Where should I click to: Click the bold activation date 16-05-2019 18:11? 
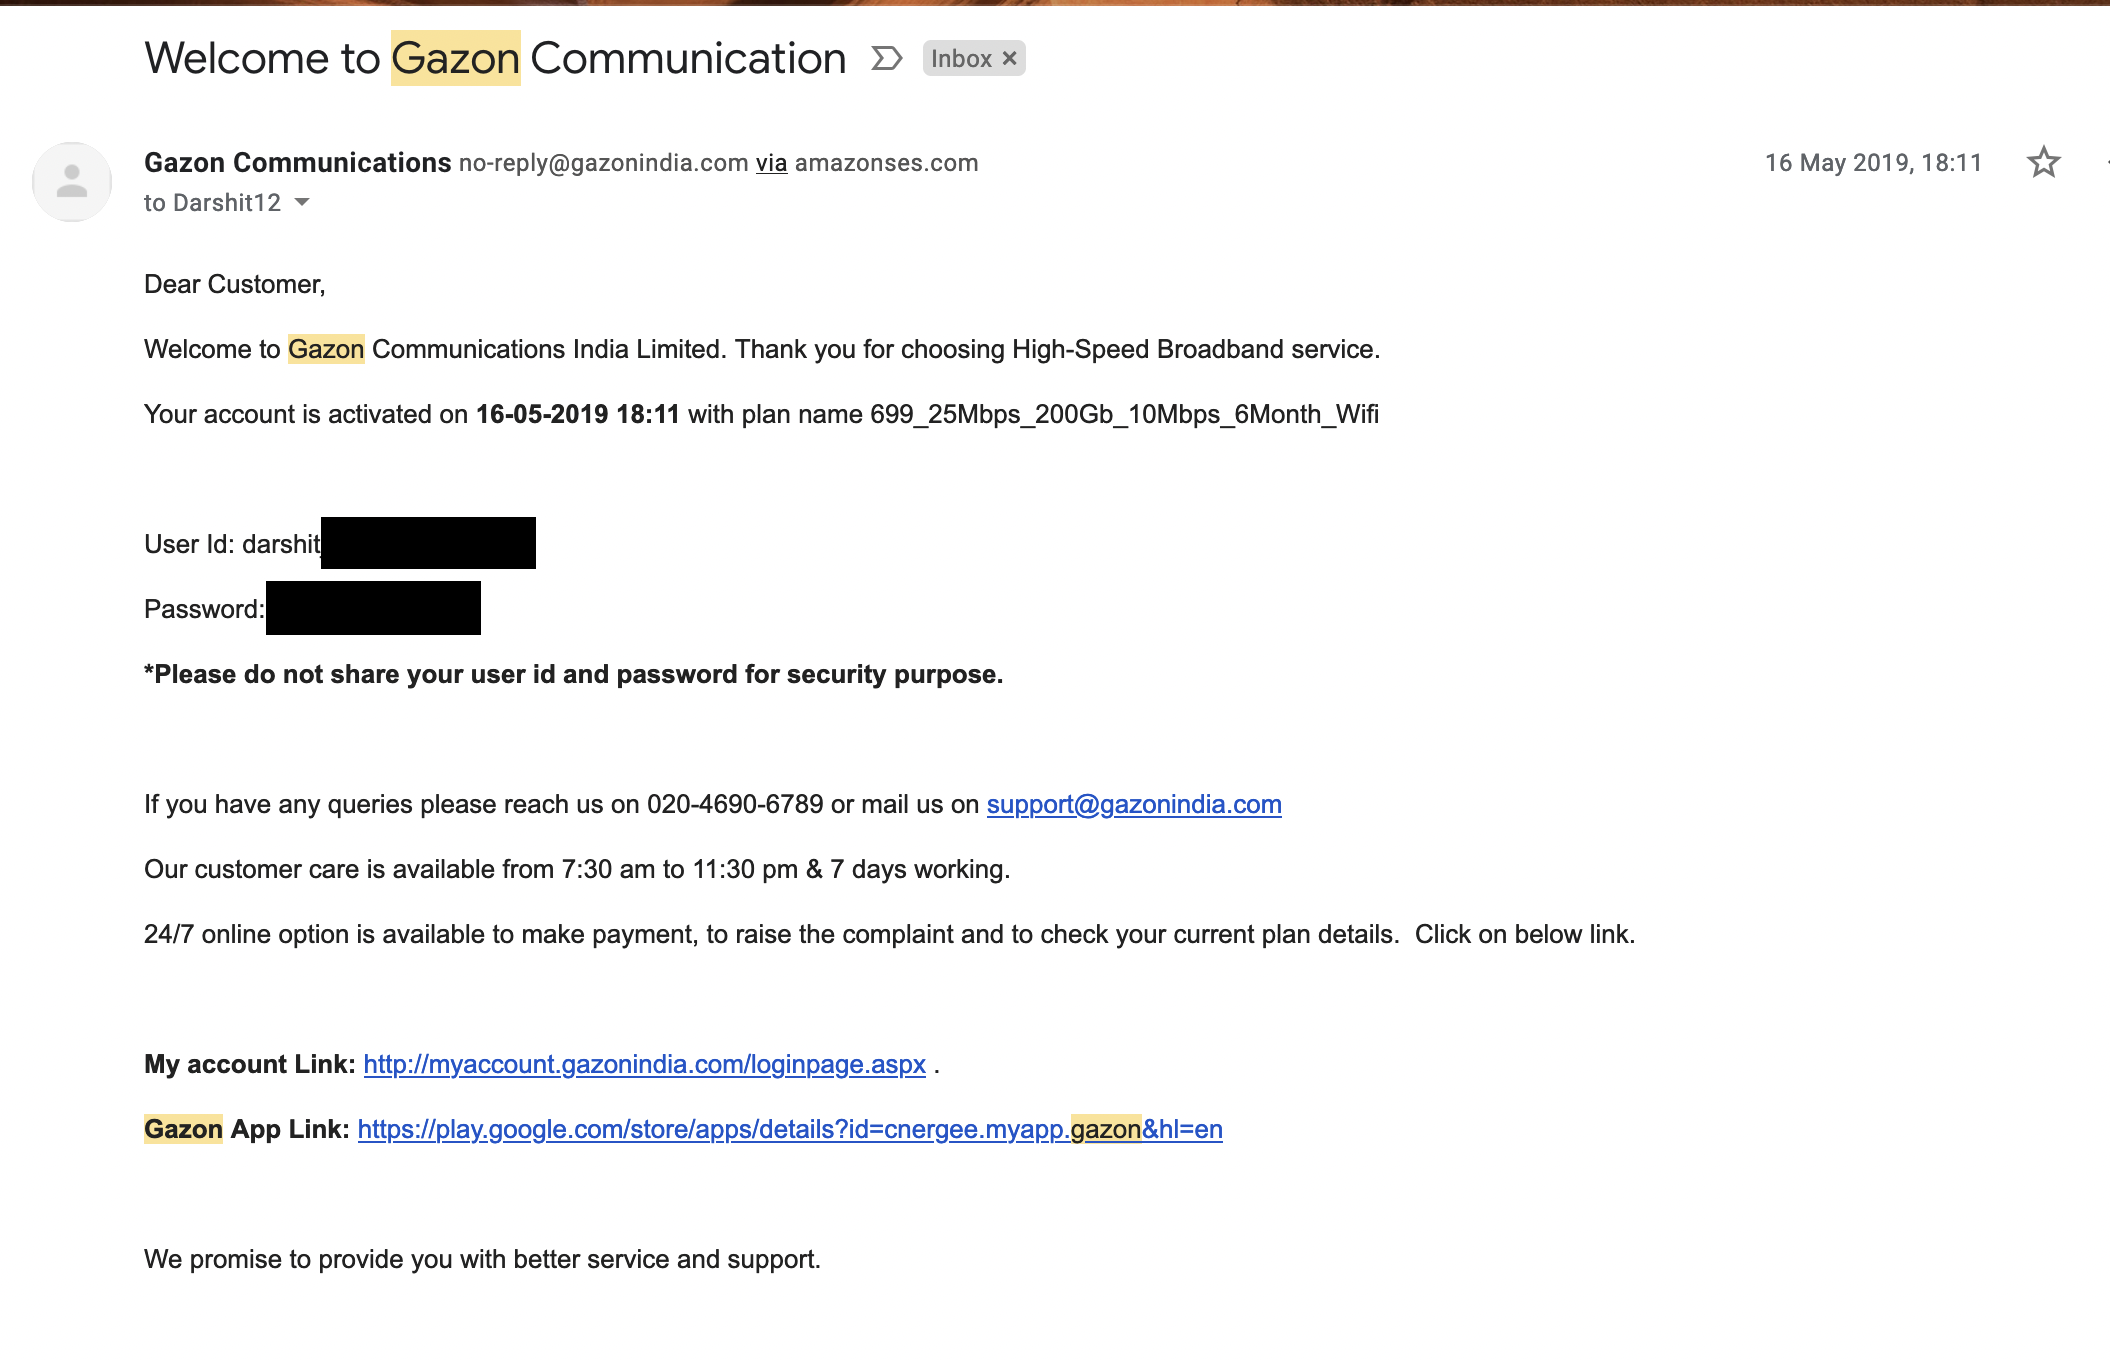578,414
